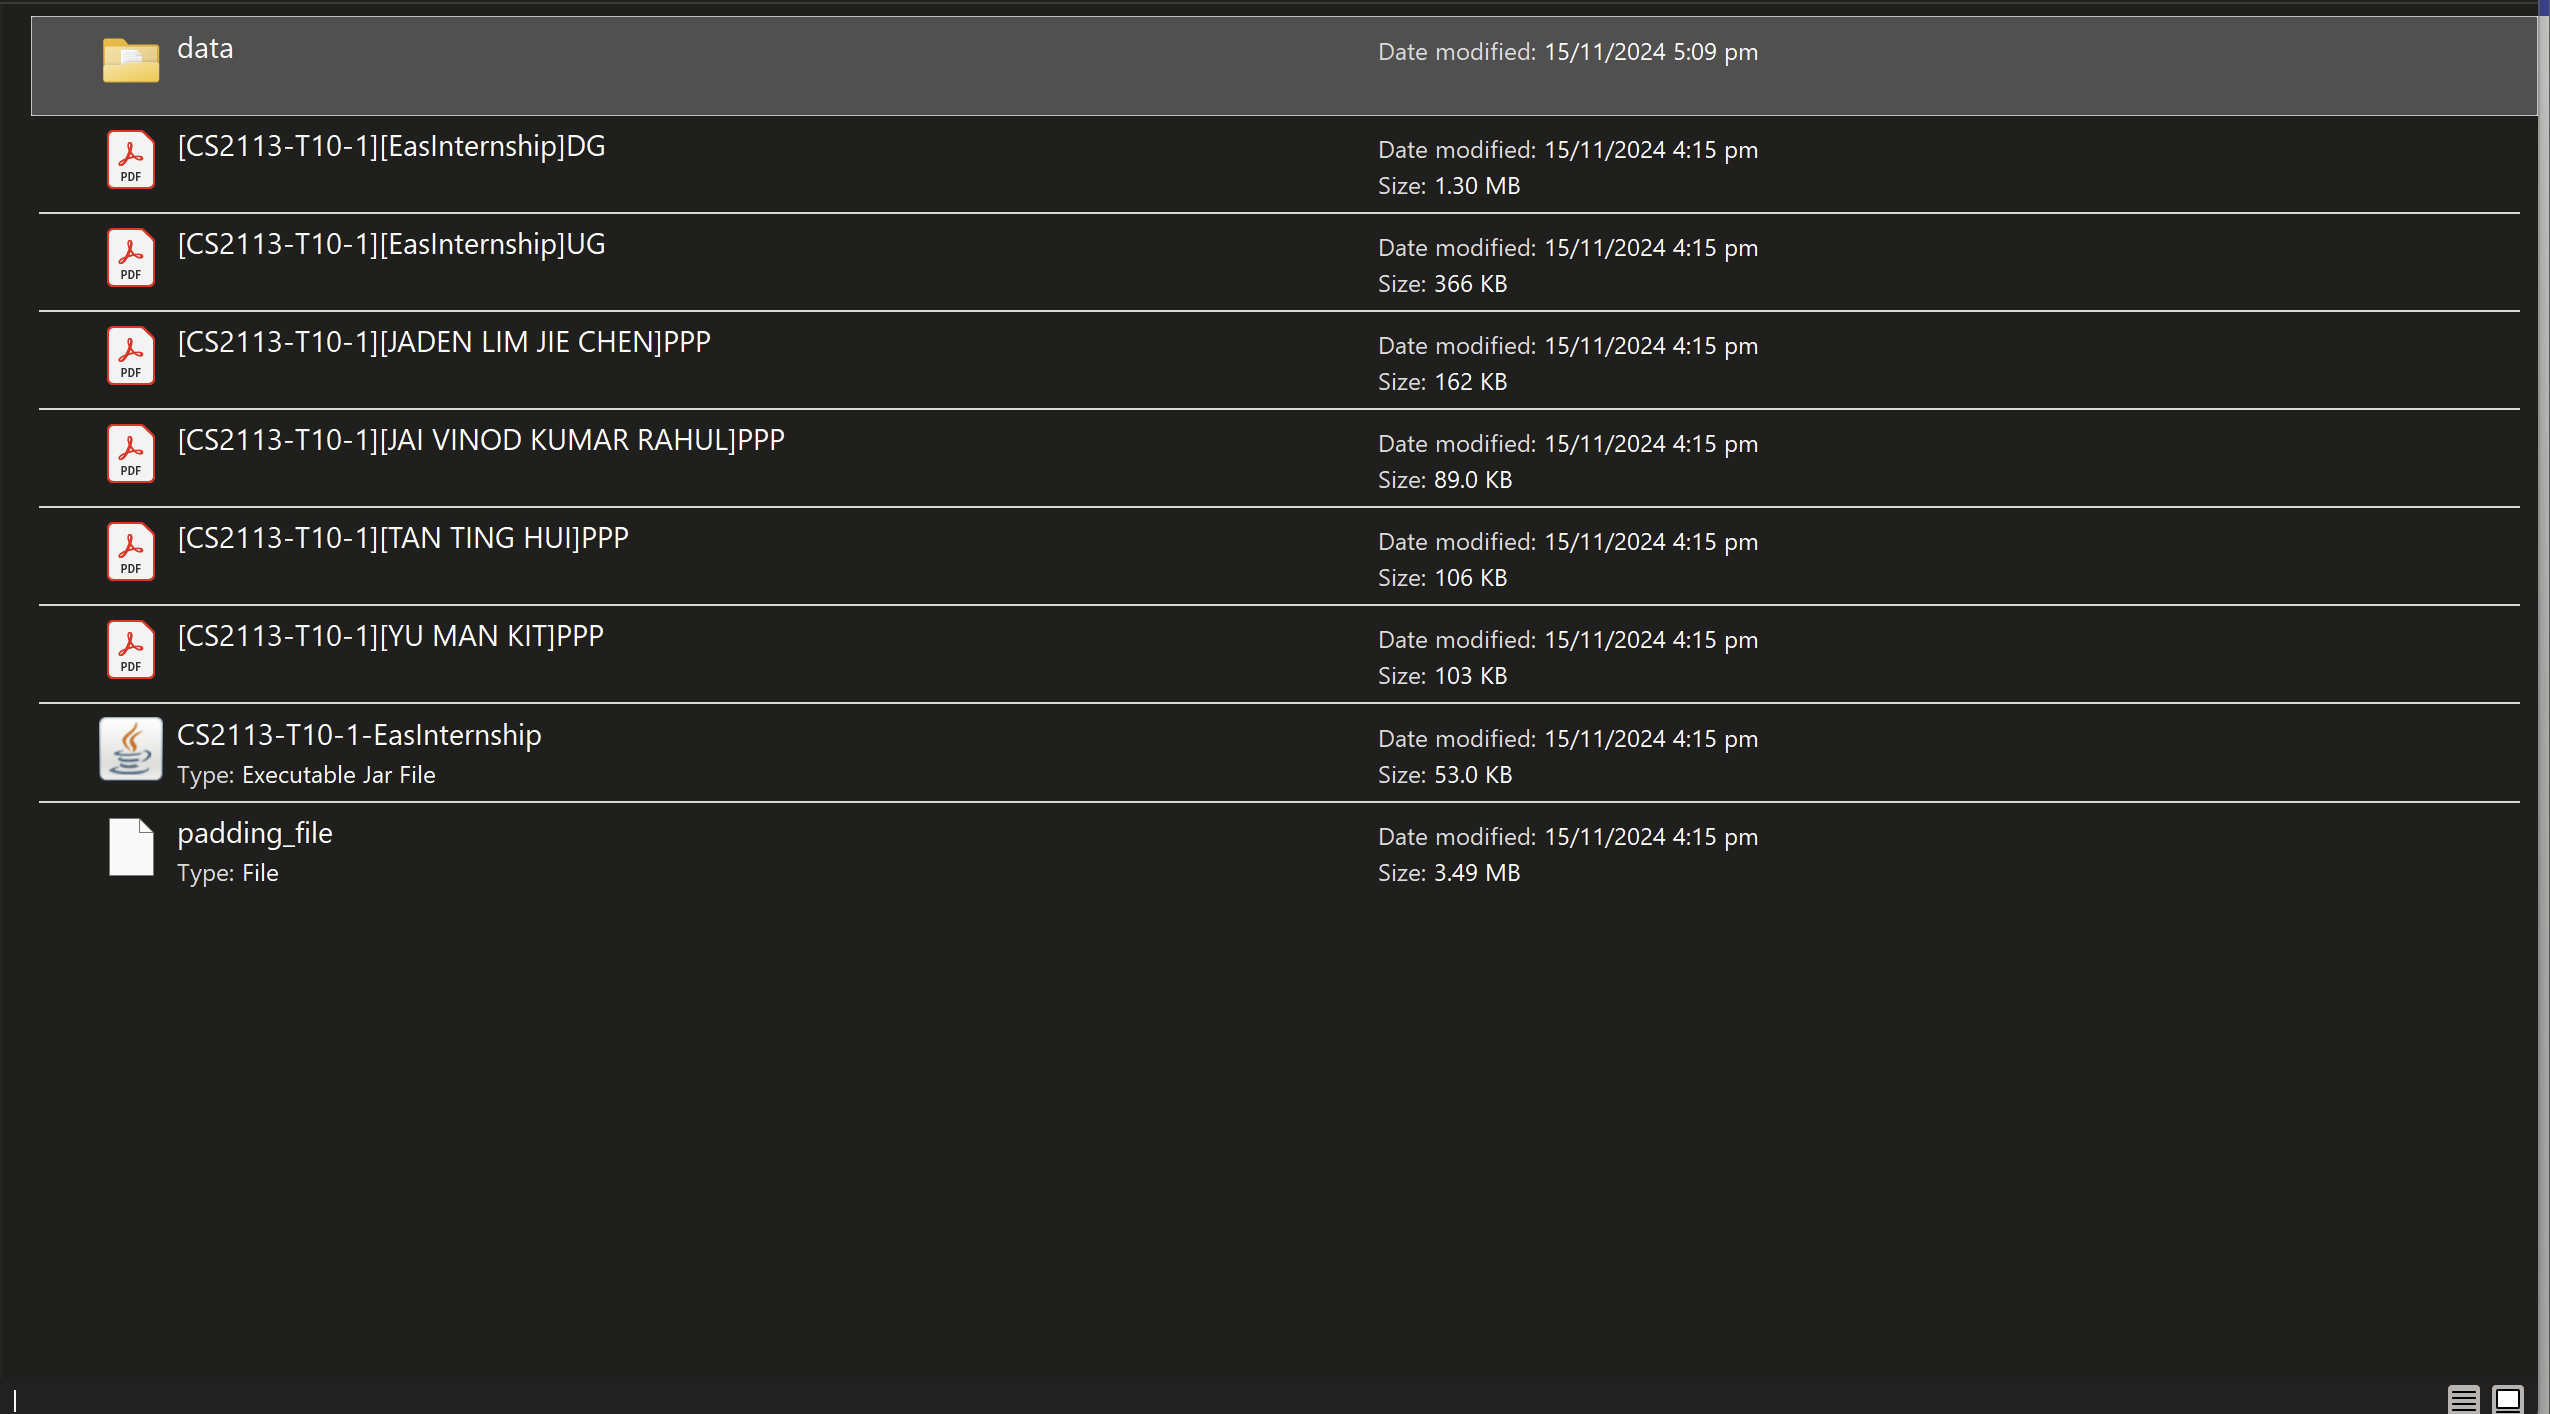Click PDF icon for YU MAN KIT
This screenshot has height=1414, width=2550.
(x=131, y=650)
